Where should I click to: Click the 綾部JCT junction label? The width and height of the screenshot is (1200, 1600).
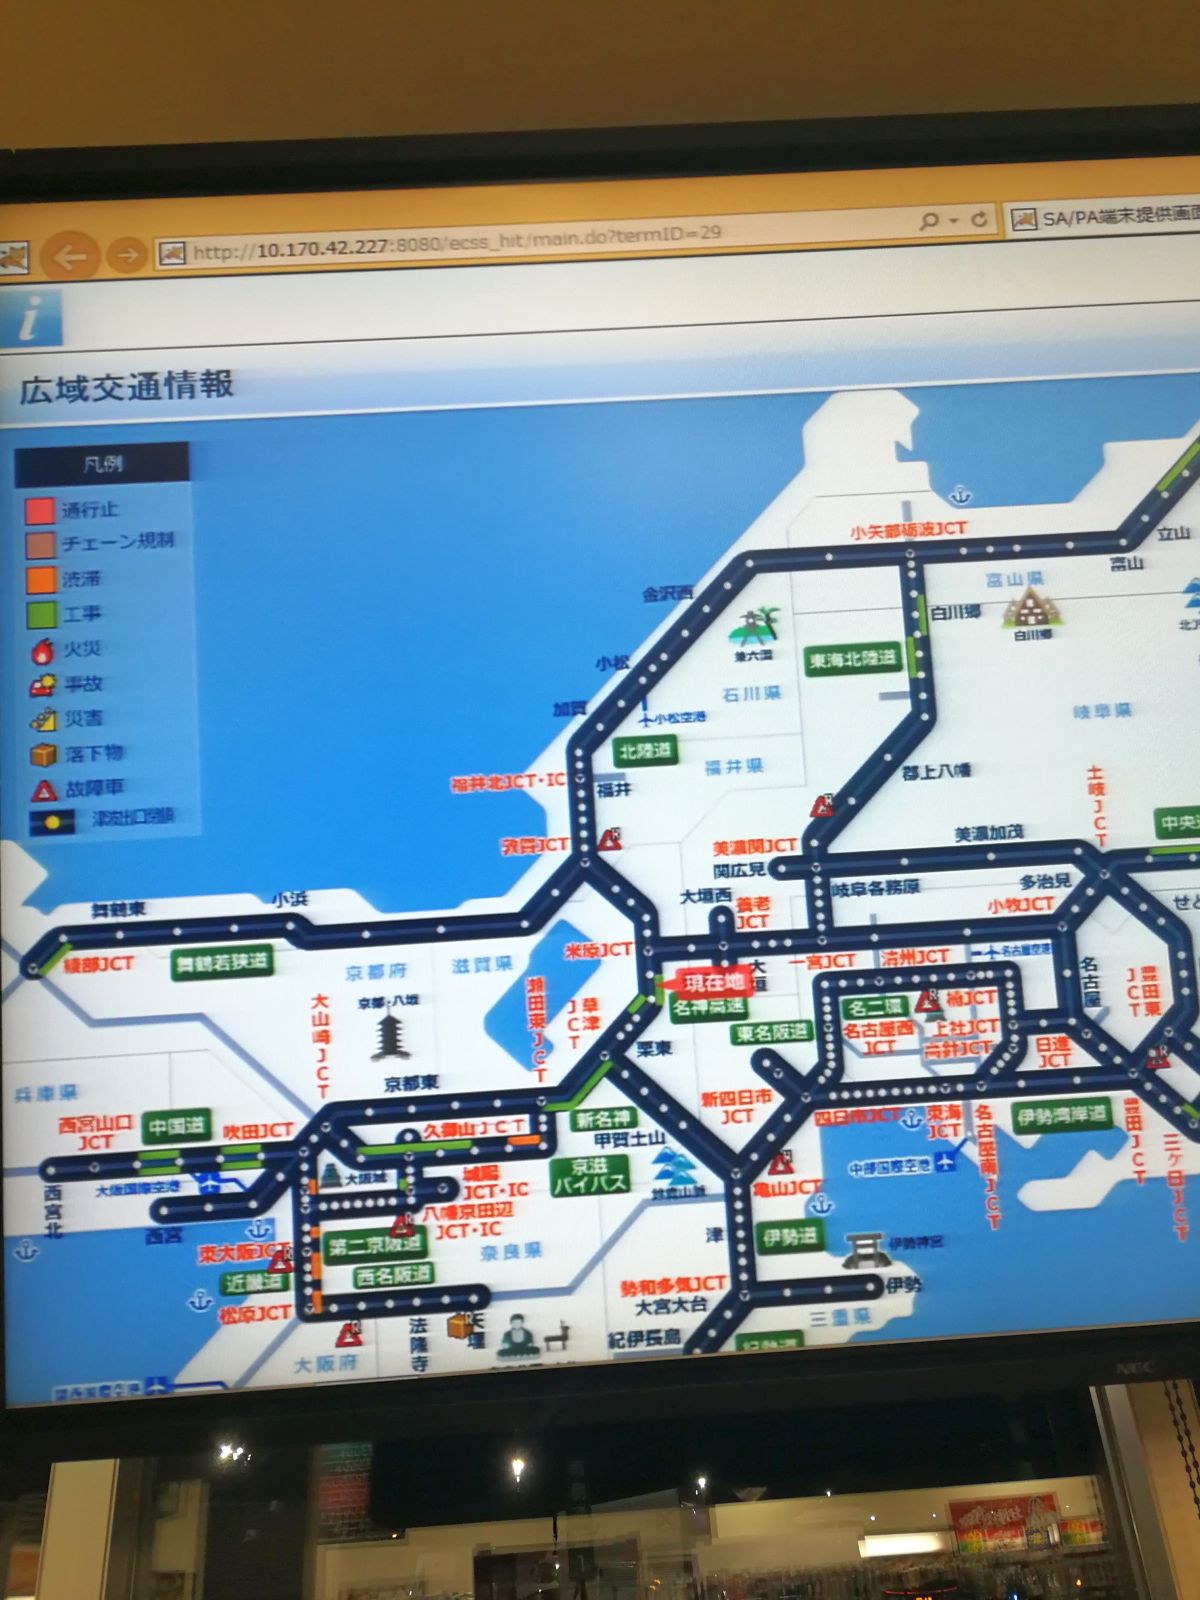(x=98, y=965)
